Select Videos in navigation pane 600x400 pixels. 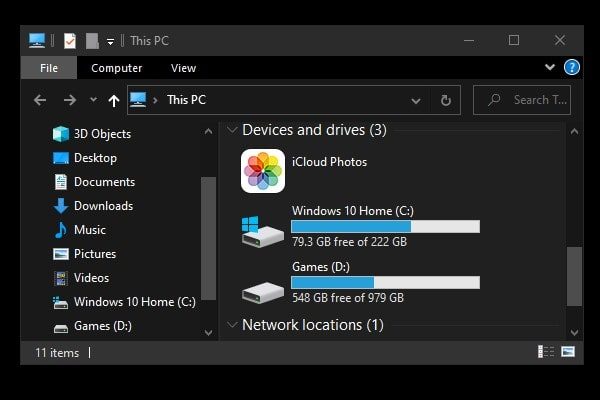(x=81, y=278)
